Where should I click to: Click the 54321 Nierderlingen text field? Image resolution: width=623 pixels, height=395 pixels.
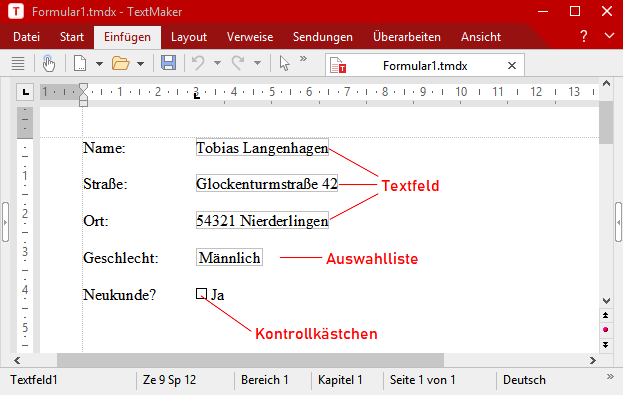point(262,220)
